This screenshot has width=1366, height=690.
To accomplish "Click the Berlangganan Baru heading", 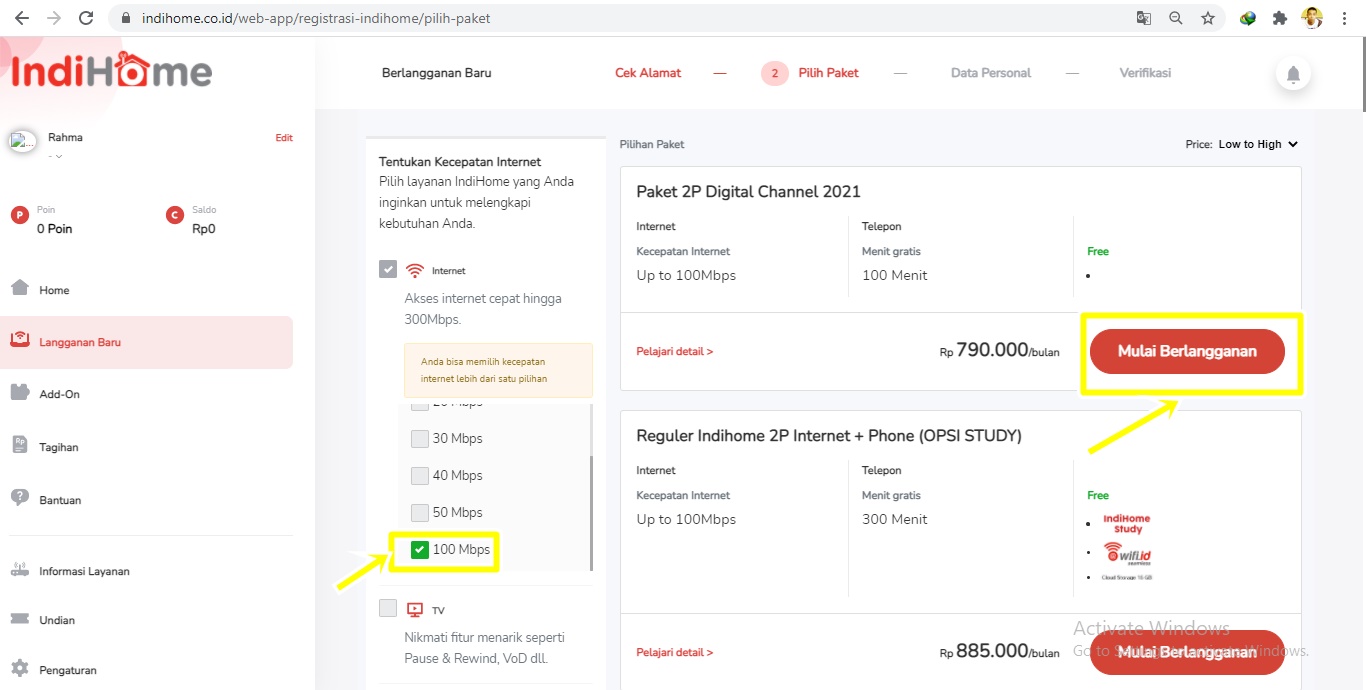I will click(437, 73).
